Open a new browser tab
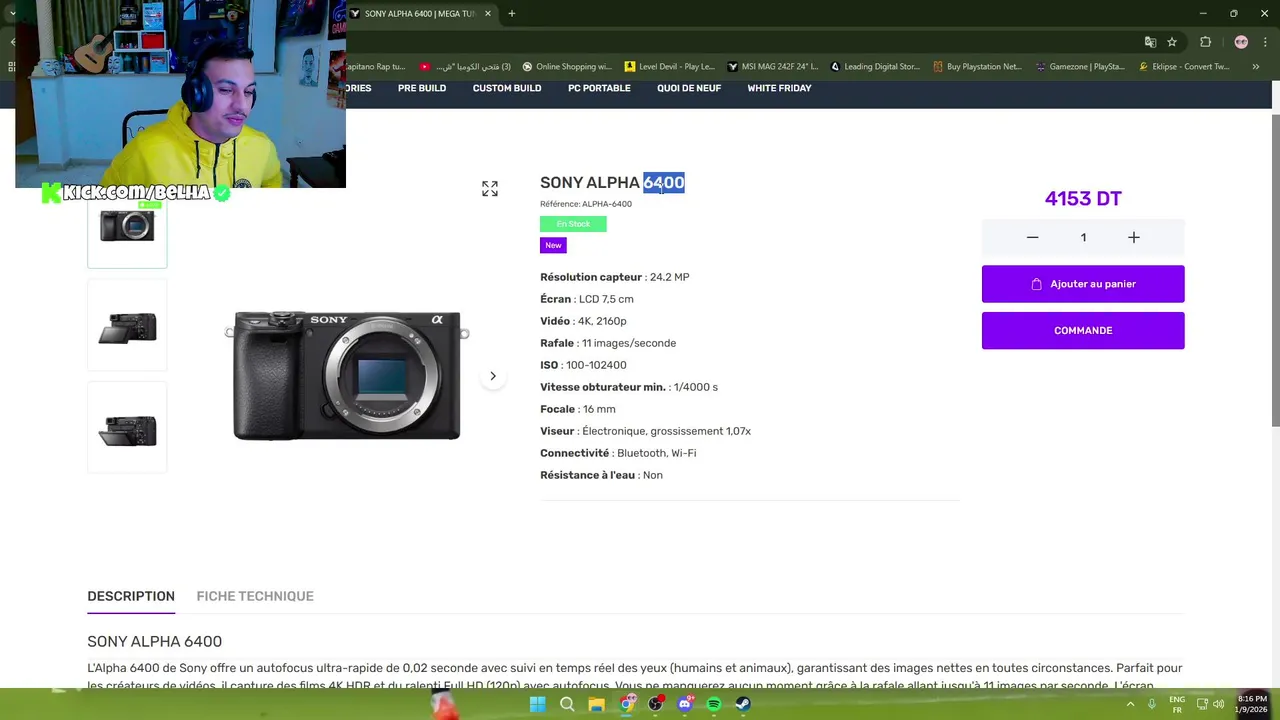1280x720 pixels. coord(512,14)
